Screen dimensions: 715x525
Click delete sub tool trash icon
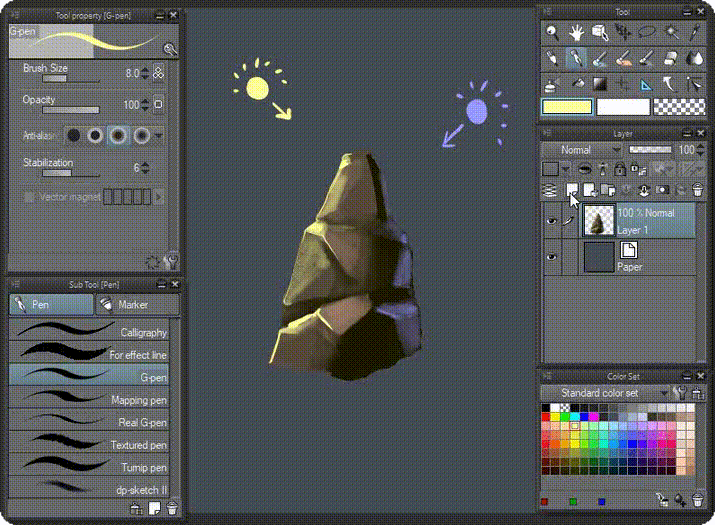(172, 508)
